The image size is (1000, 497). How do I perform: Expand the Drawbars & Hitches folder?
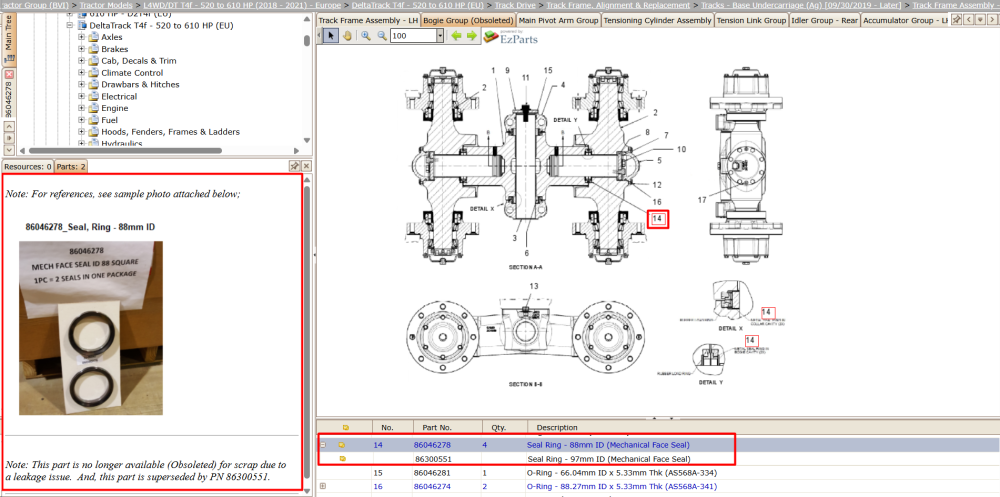(x=82, y=84)
